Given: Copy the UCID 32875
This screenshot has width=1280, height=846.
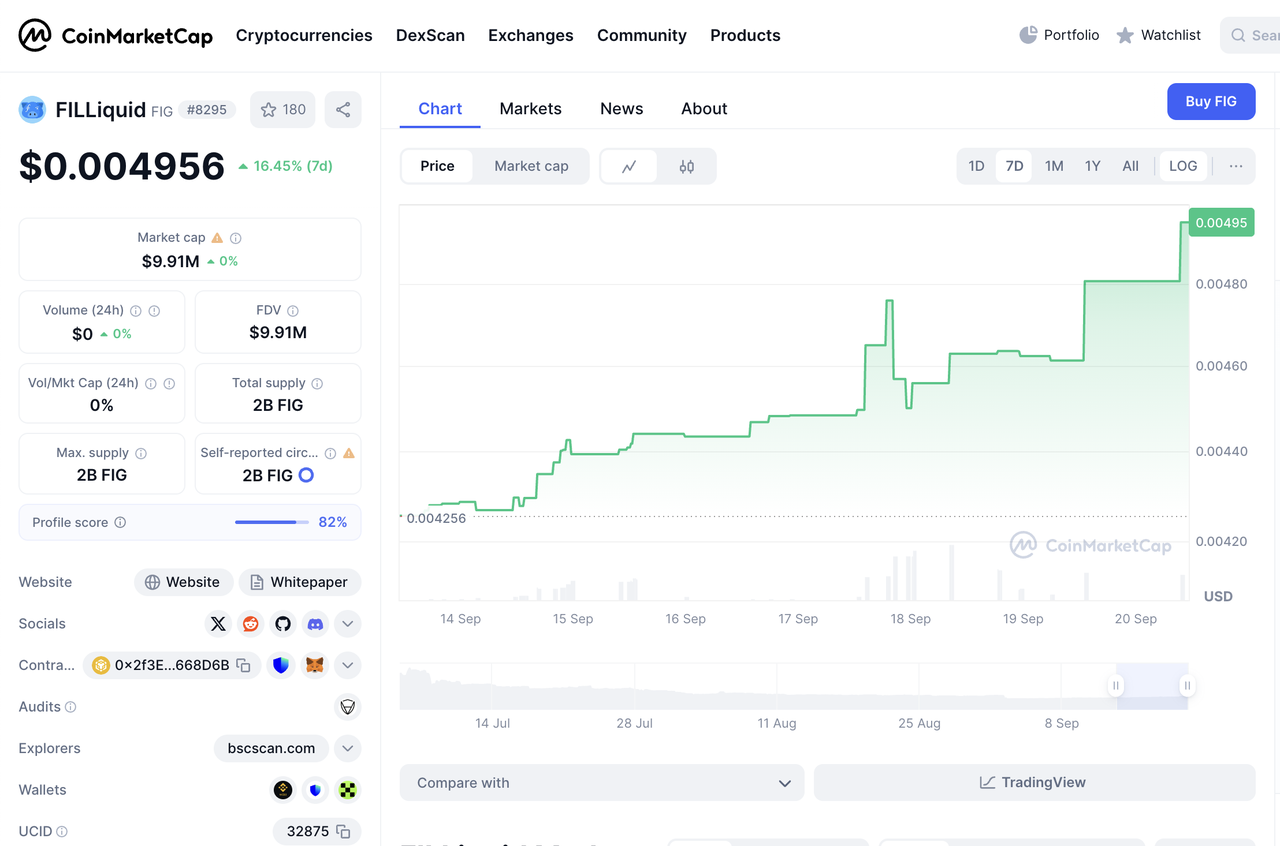Looking at the screenshot, I should pyautogui.click(x=343, y=831).
